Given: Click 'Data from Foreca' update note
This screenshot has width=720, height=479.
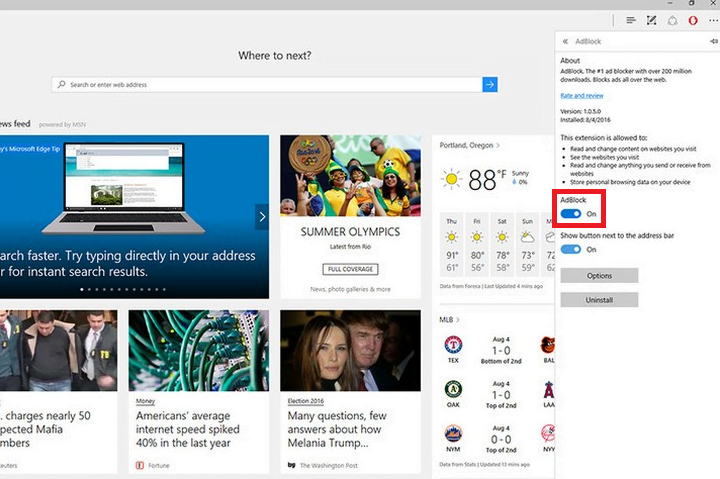Looking at the screenshot, I should (x=491, y=286).
